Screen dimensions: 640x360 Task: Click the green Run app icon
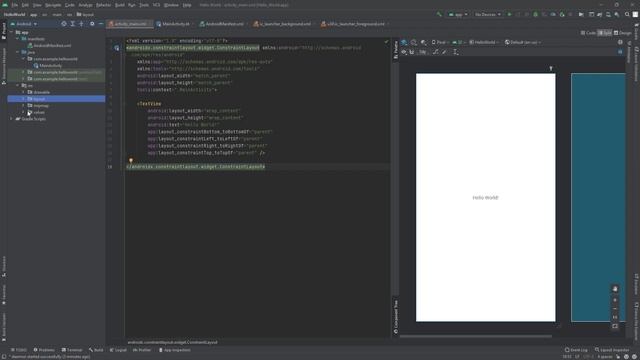[509, 14]
